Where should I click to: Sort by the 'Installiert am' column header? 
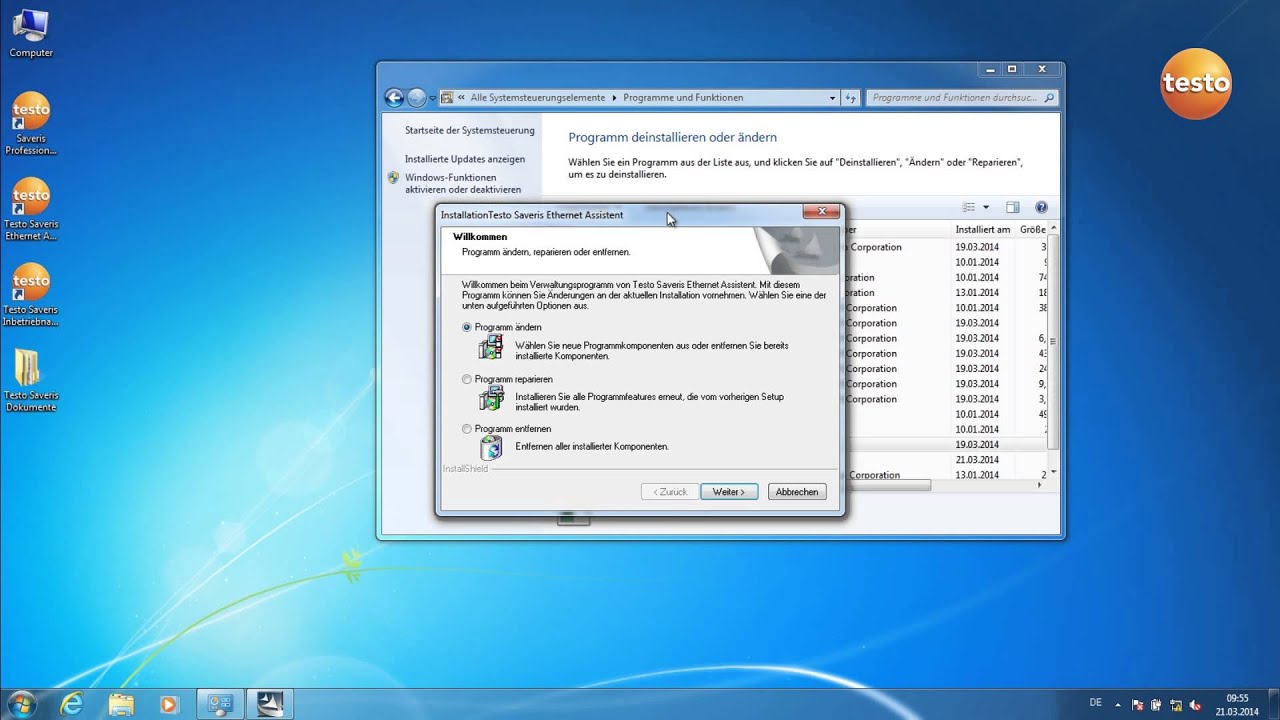pos(983,230)
